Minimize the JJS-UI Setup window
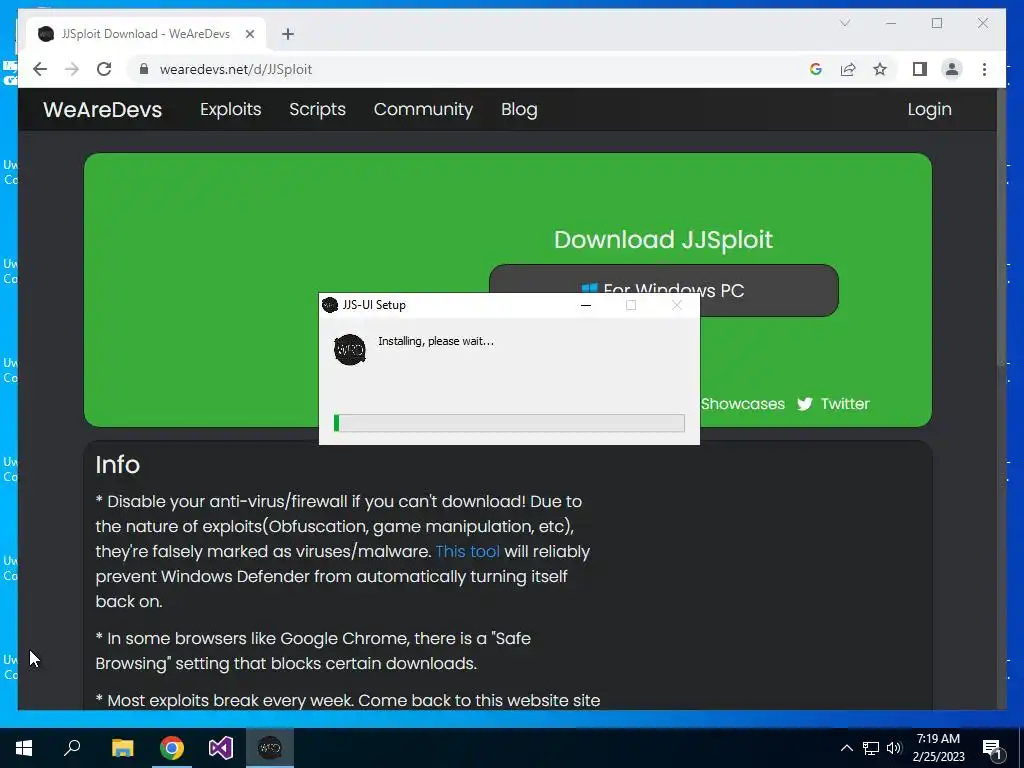 click(x=586, y=305)
